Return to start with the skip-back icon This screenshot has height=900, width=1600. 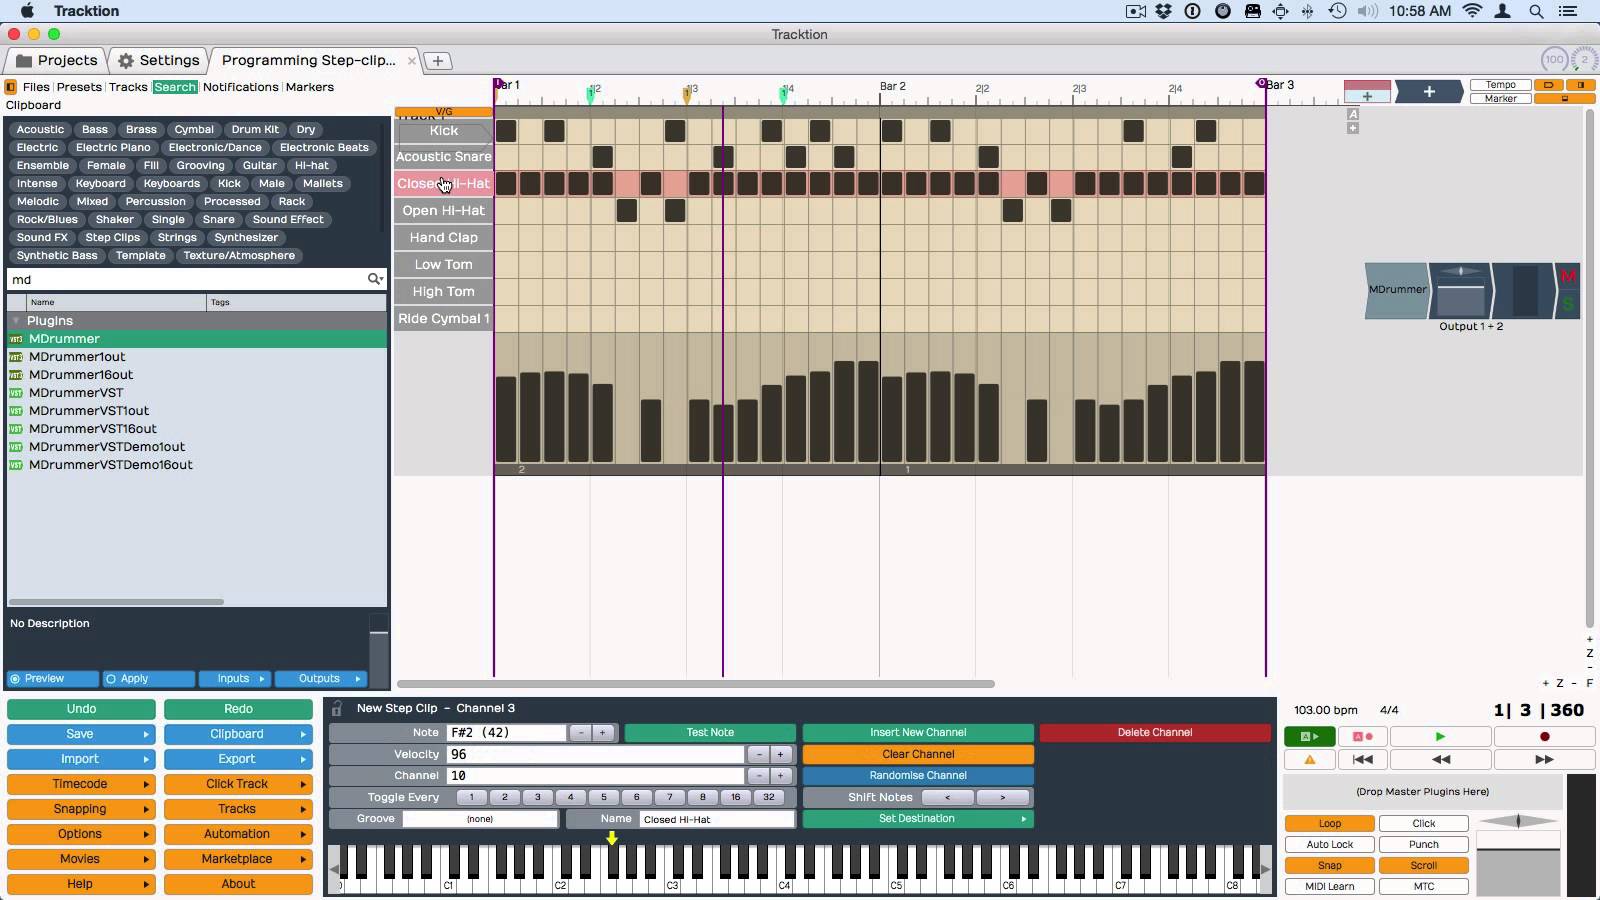pos(1362,759)
